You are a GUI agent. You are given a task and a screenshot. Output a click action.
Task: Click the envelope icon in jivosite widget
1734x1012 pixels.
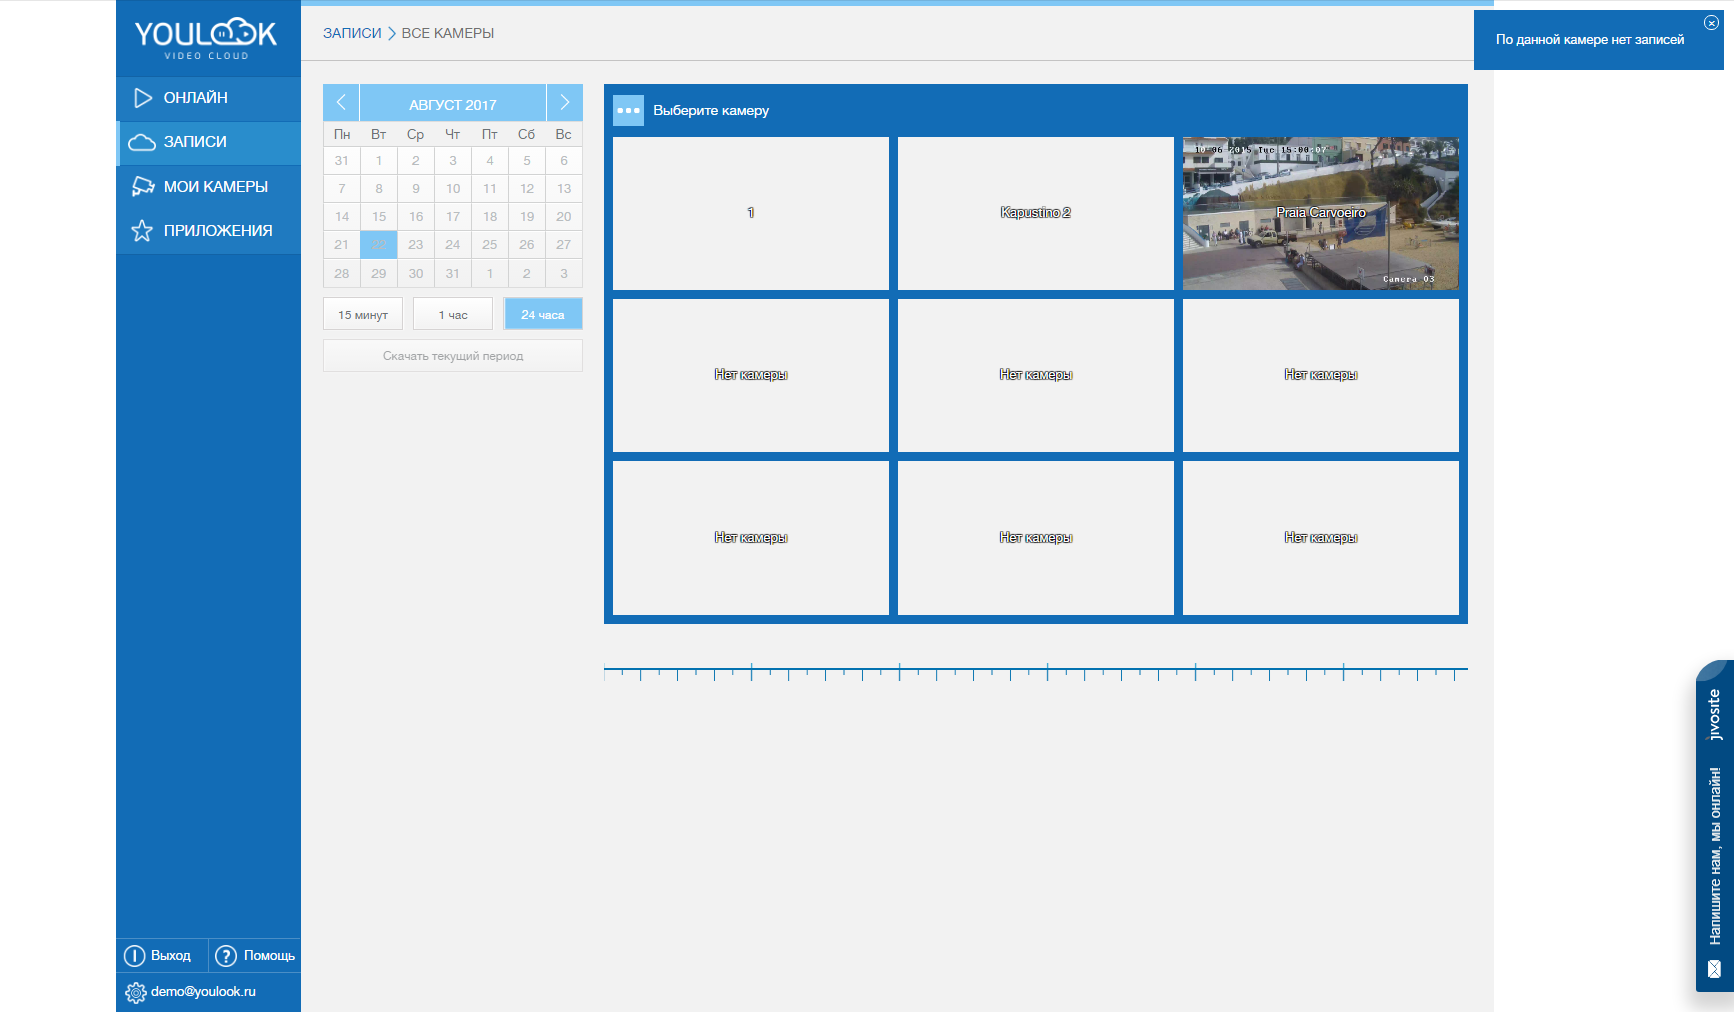[x=1714, y=969]
